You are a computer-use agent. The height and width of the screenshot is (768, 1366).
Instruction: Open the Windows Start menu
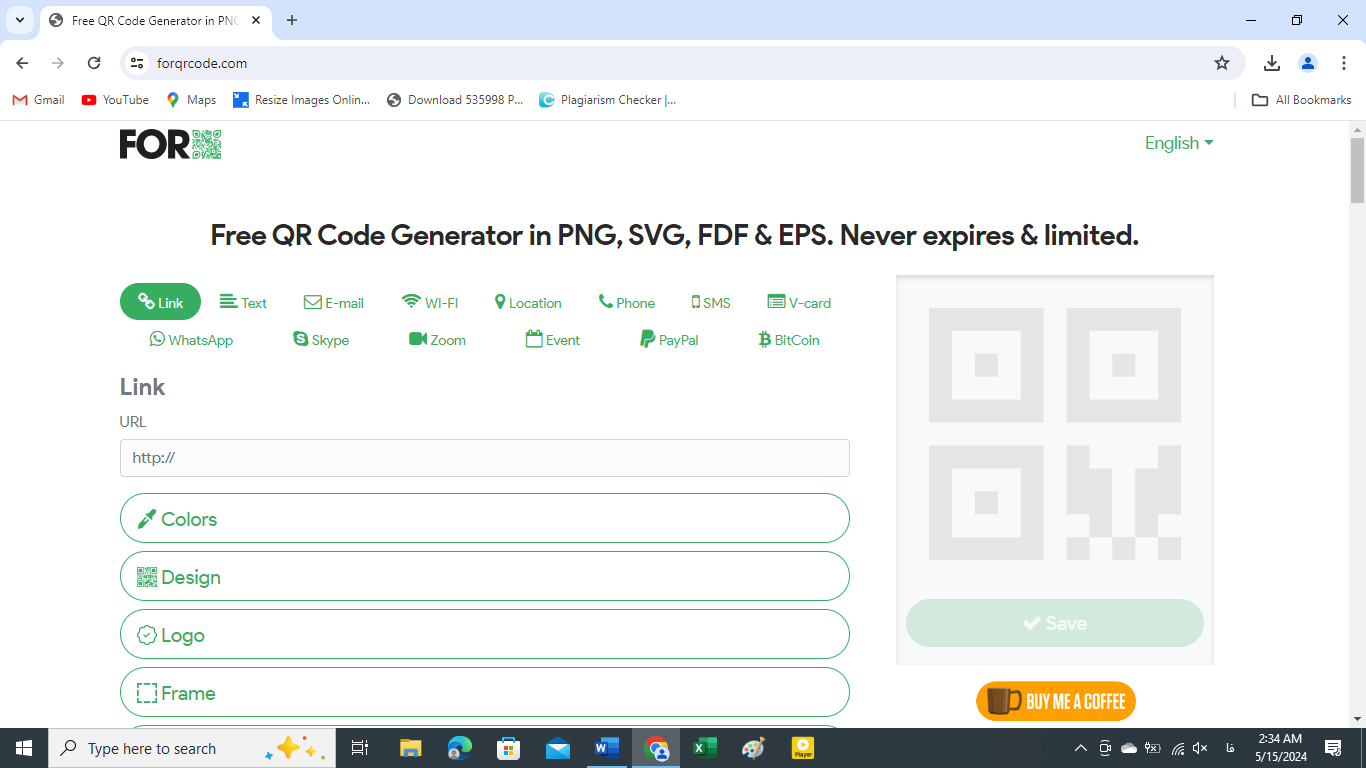click(24, 748)
